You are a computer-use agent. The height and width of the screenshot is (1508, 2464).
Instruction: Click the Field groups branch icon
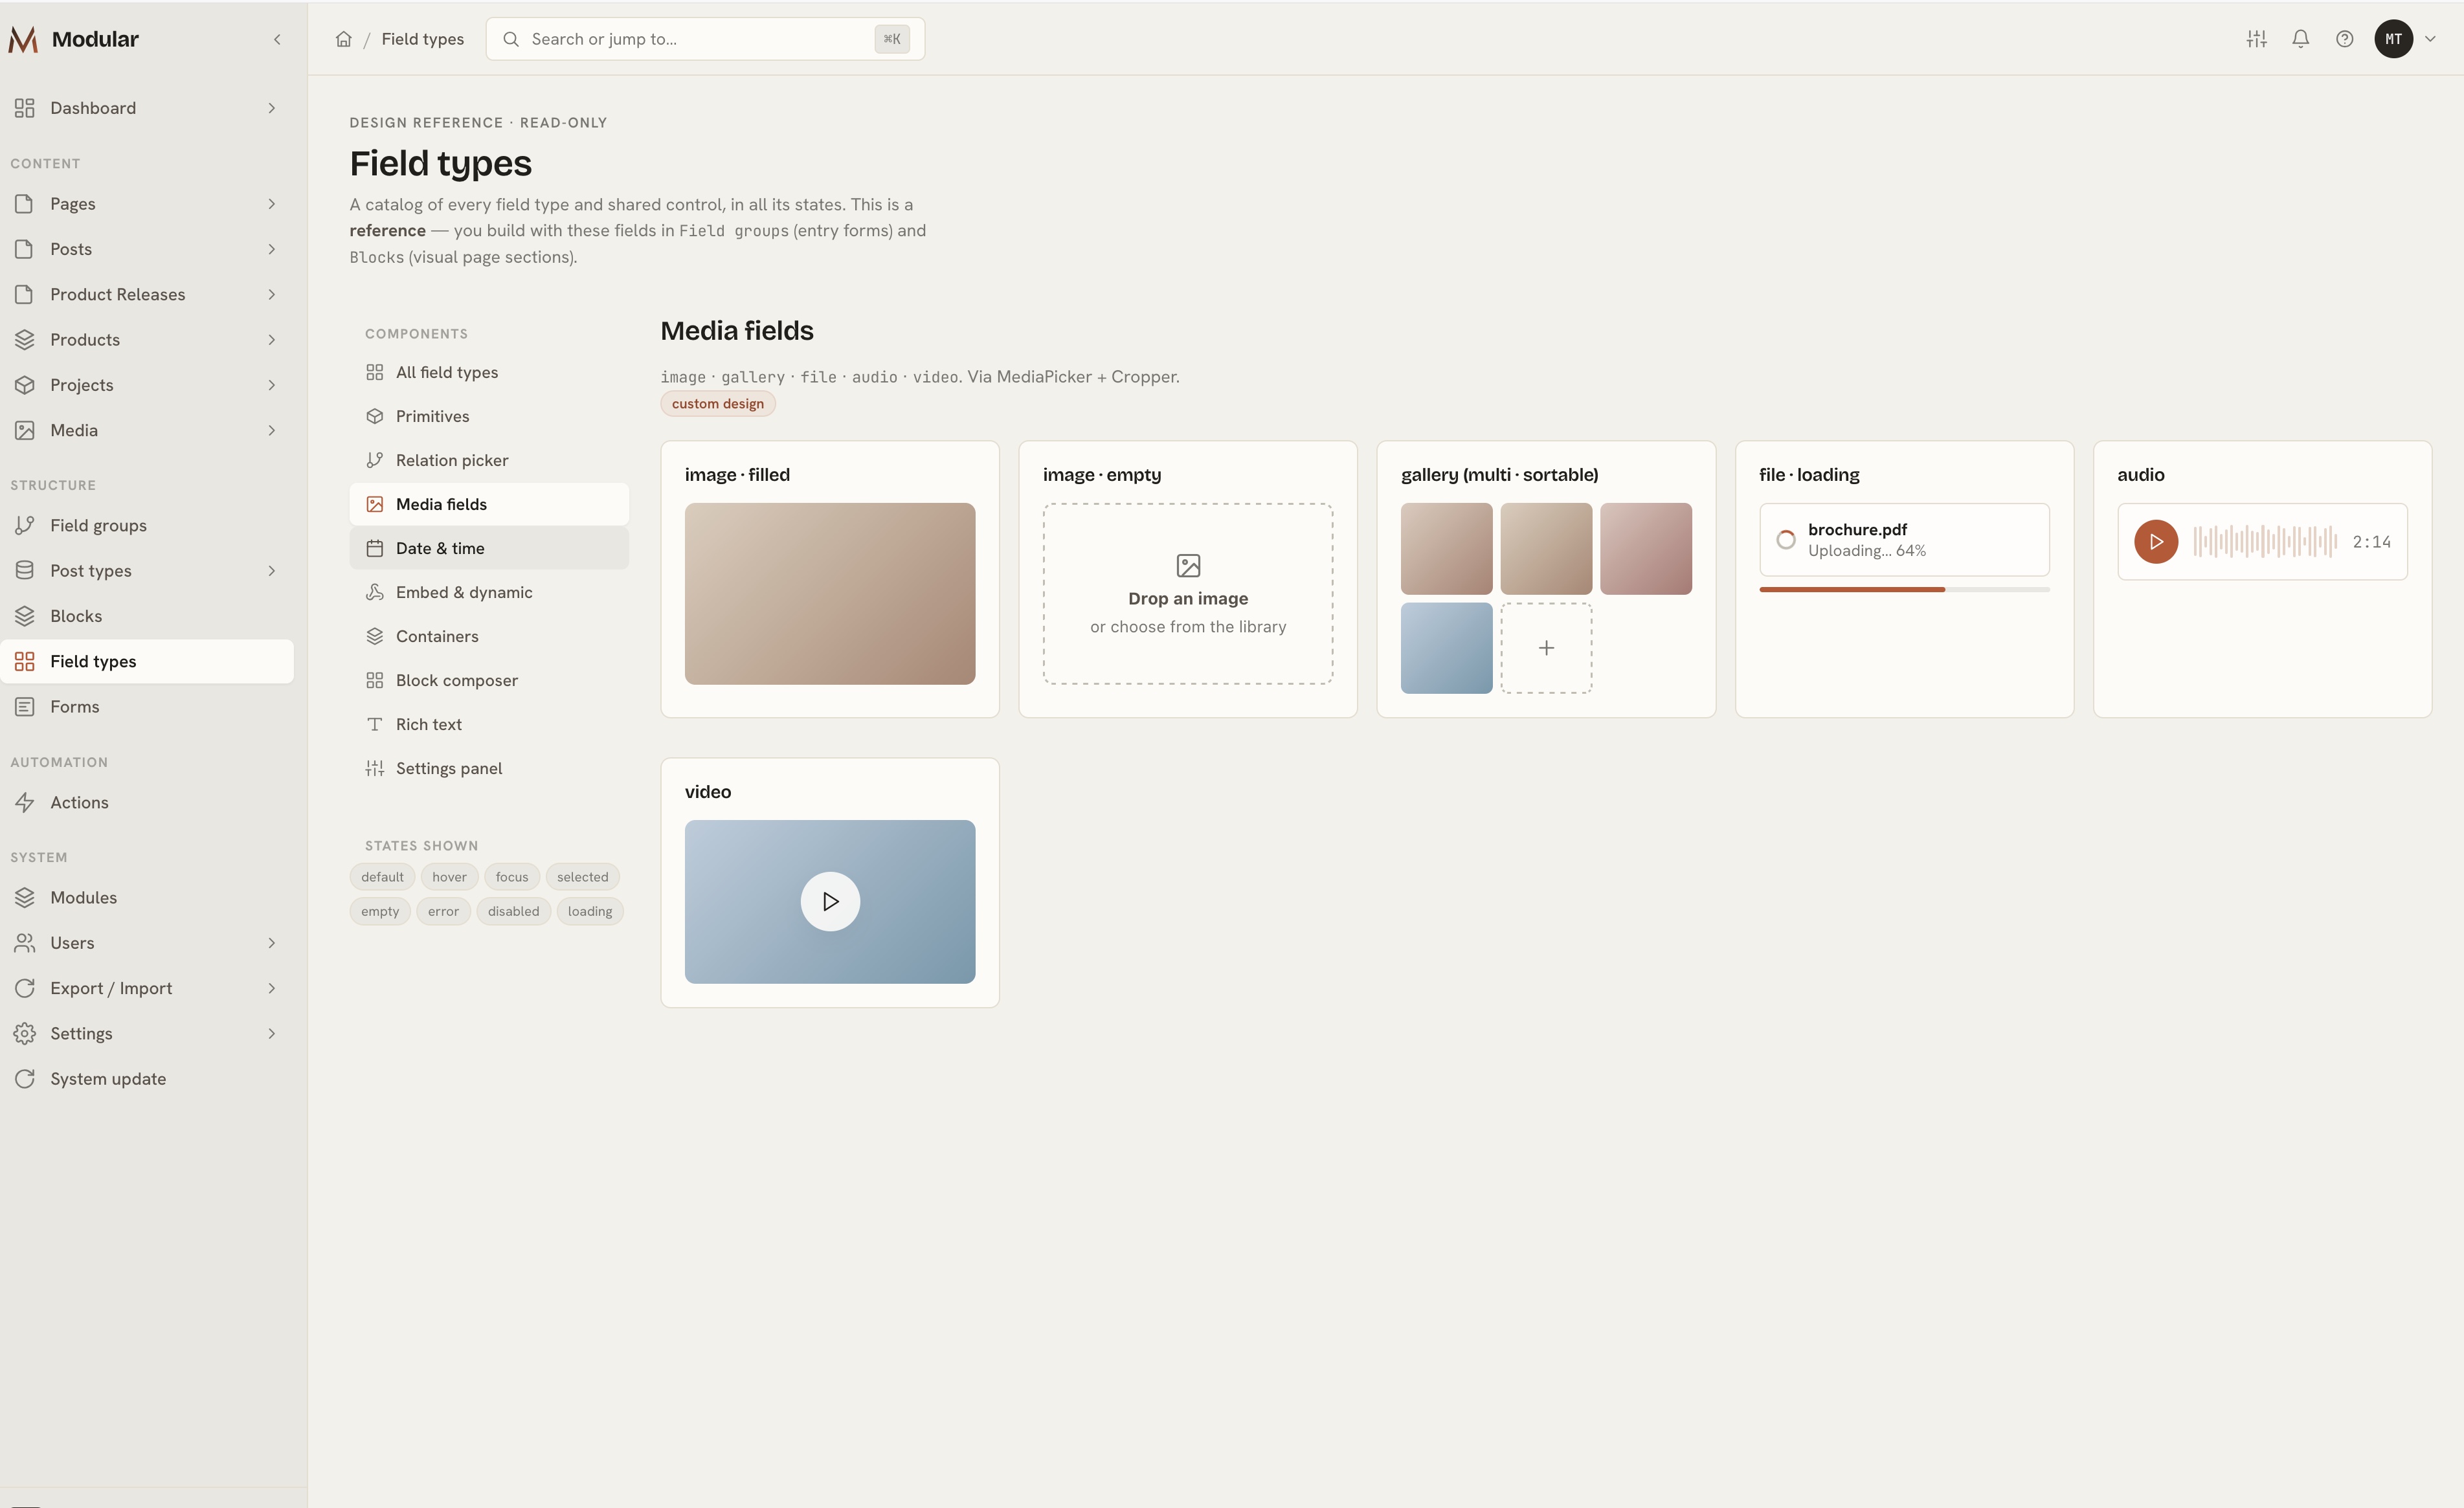[25, 525]
